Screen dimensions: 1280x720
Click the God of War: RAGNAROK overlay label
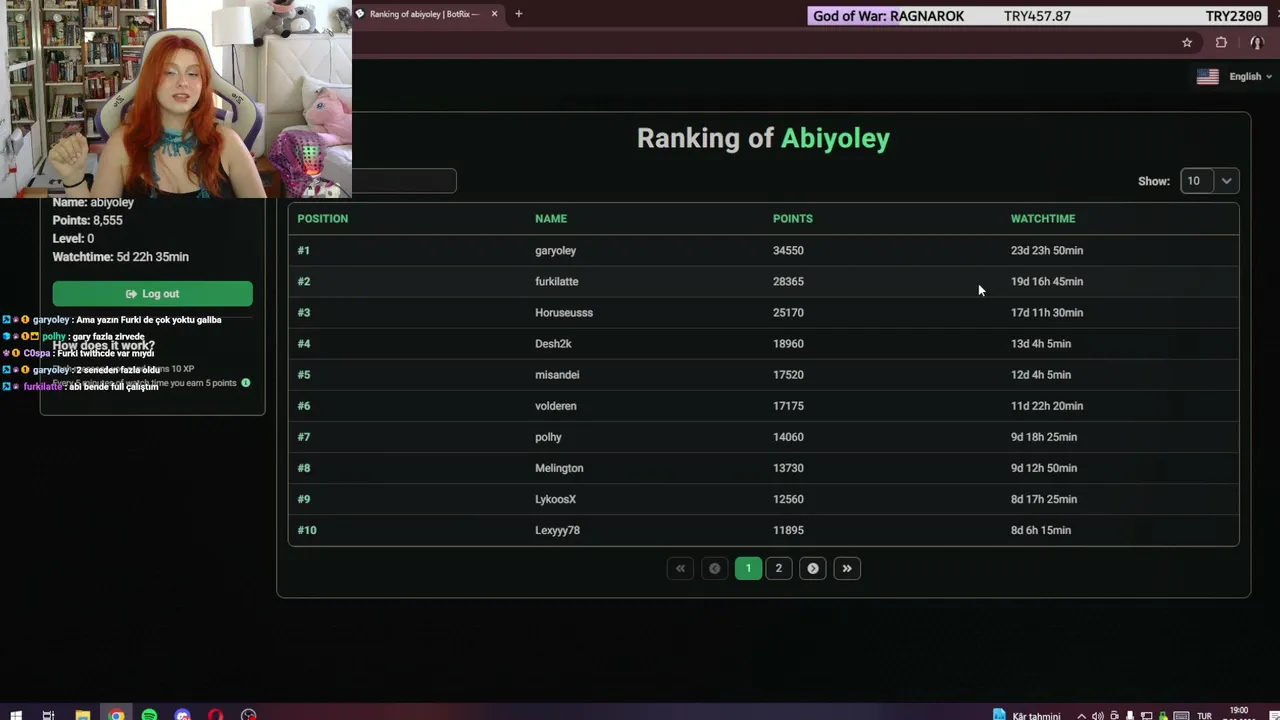click(x=889, y=16)
